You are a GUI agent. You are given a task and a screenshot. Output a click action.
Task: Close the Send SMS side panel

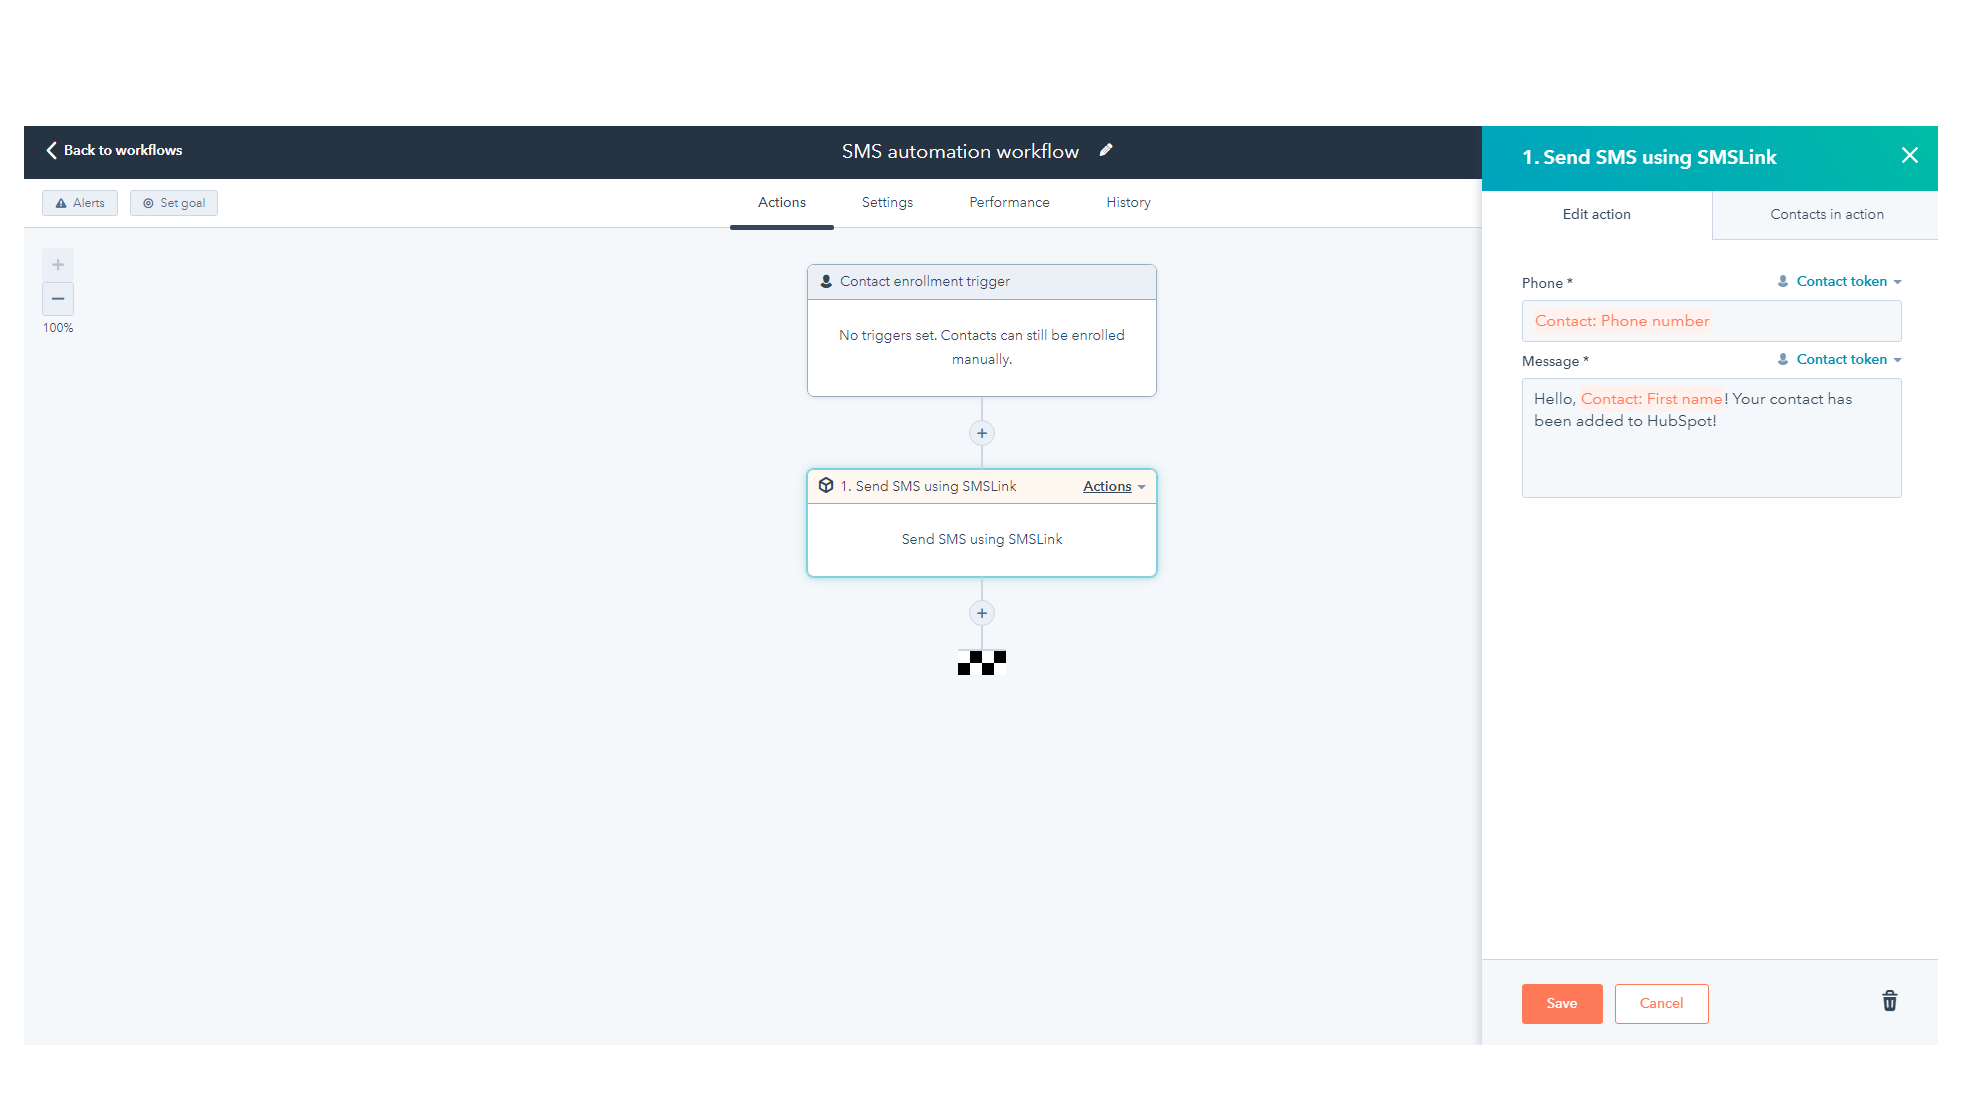click(1909, 155)
